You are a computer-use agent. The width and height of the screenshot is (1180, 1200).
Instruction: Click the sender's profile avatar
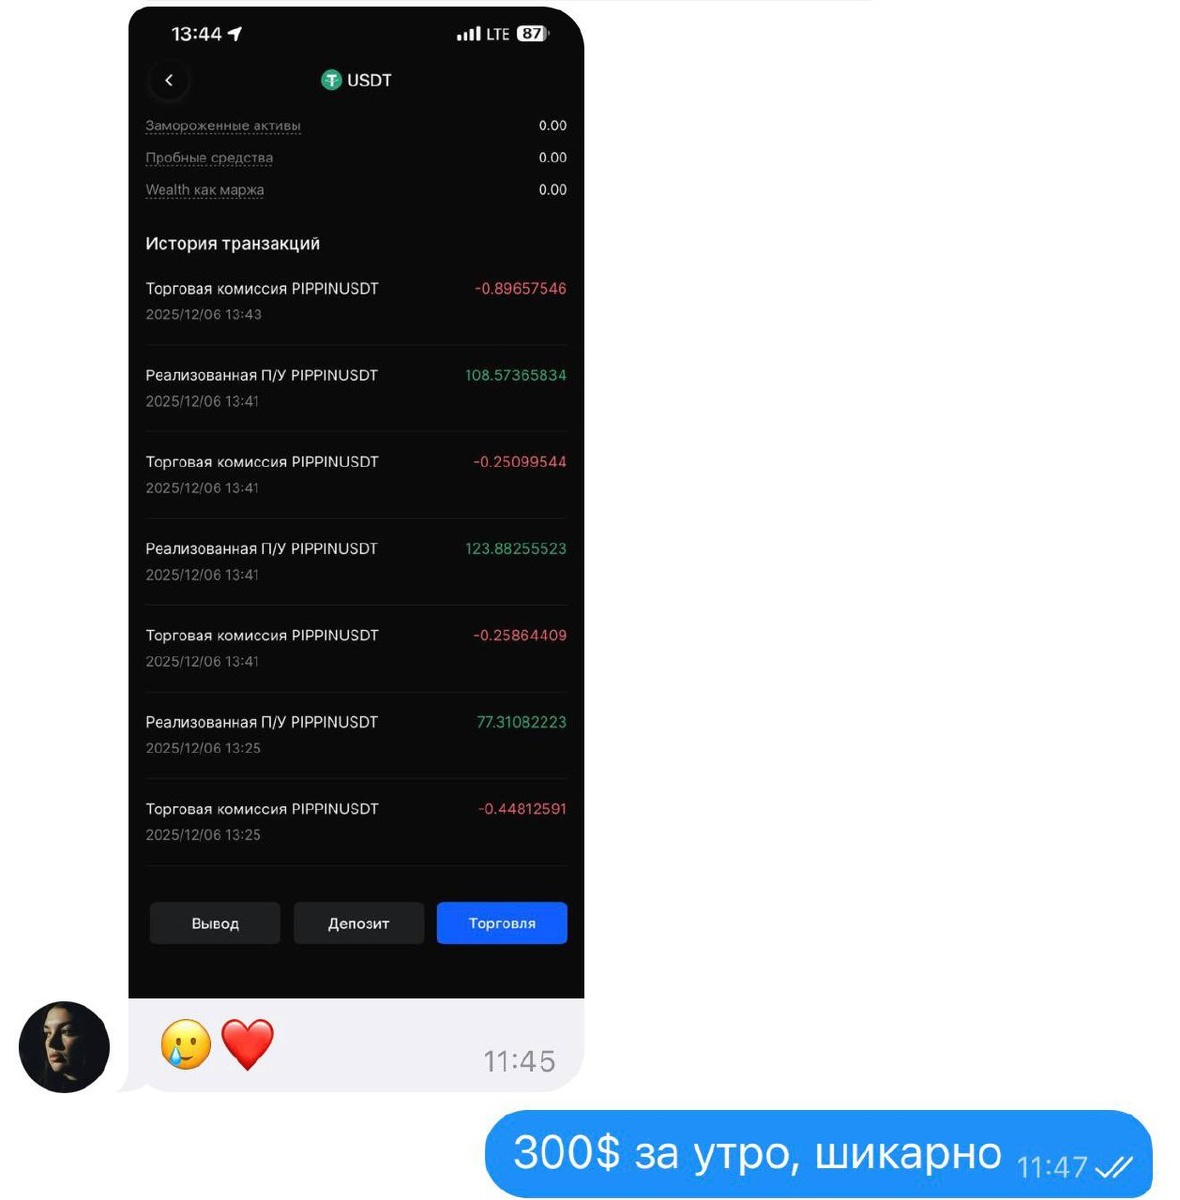pos(64,1047)
